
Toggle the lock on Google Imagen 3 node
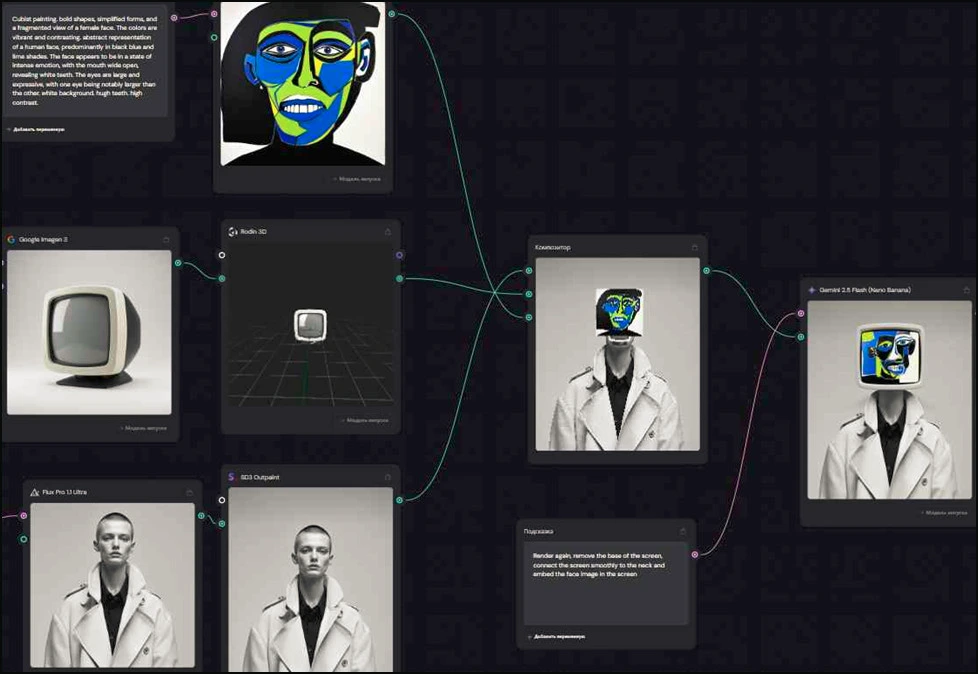coord(167,240)
